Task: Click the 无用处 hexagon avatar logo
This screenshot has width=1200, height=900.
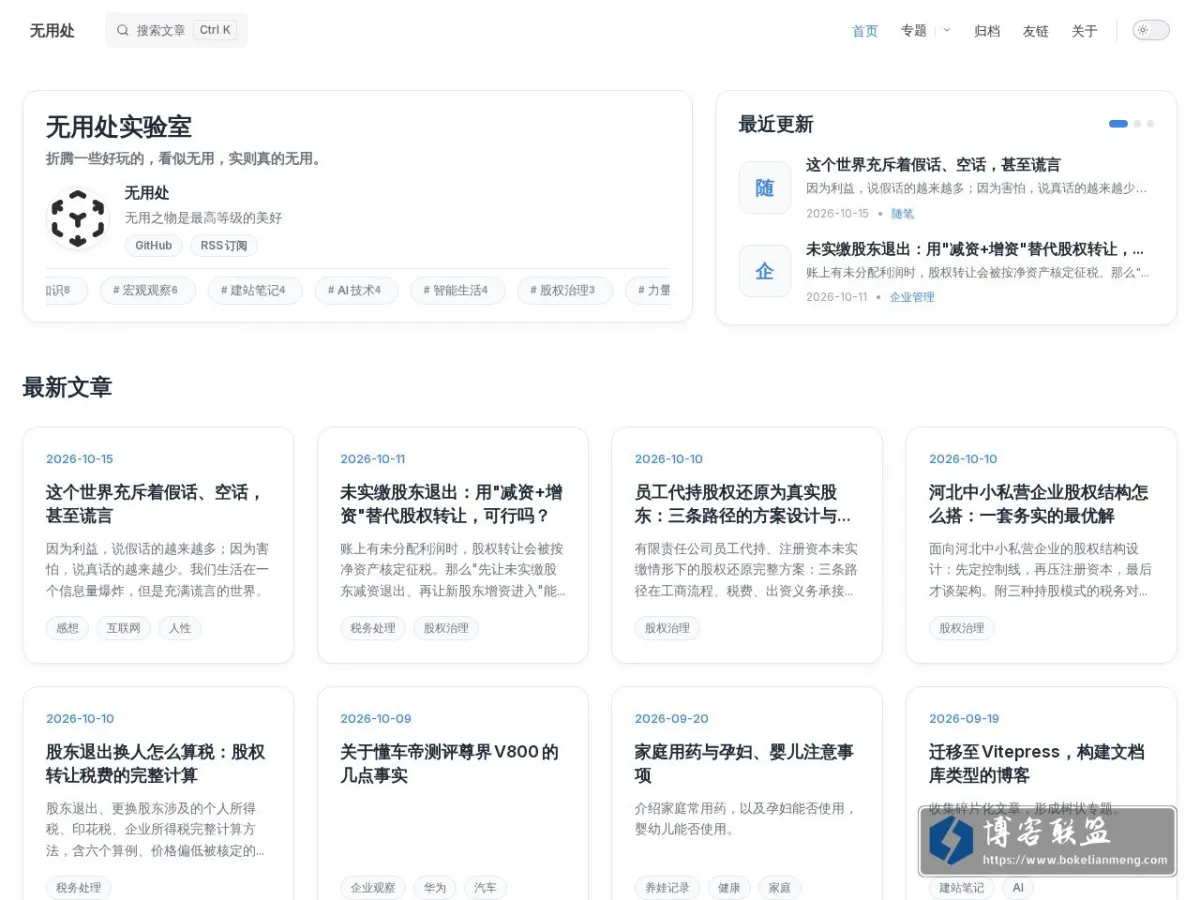Action: coord(77,218)
